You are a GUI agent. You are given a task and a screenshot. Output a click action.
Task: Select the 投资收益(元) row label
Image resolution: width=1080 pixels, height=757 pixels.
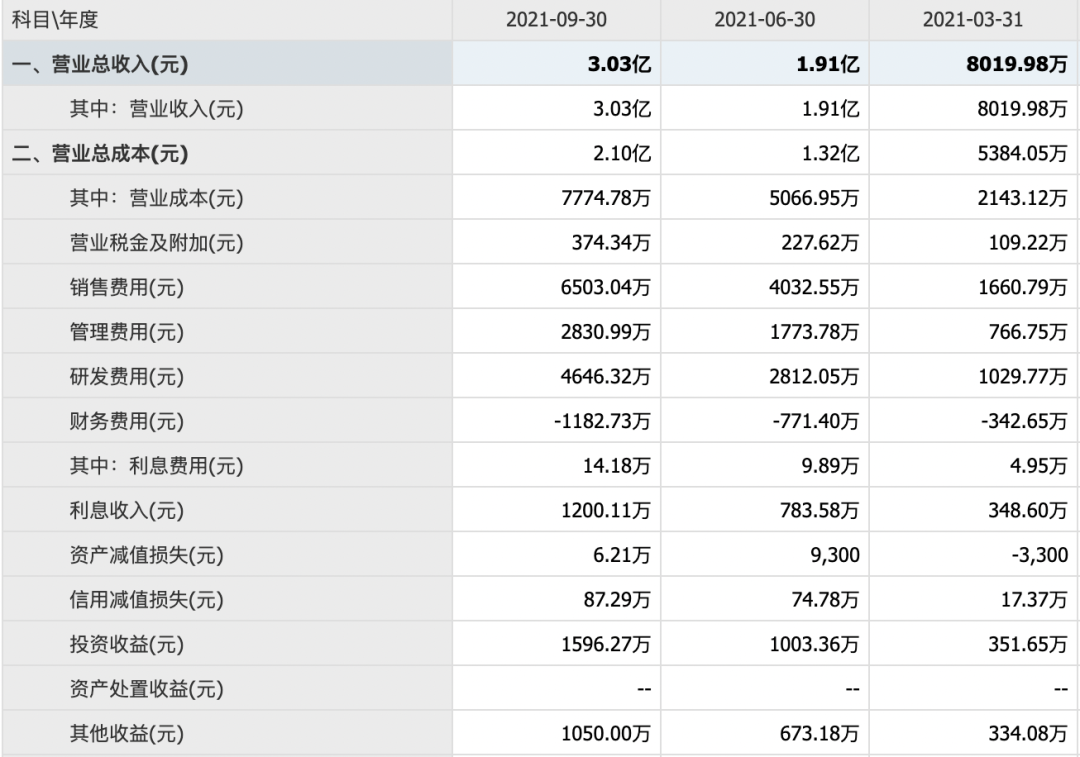point(127,644)
